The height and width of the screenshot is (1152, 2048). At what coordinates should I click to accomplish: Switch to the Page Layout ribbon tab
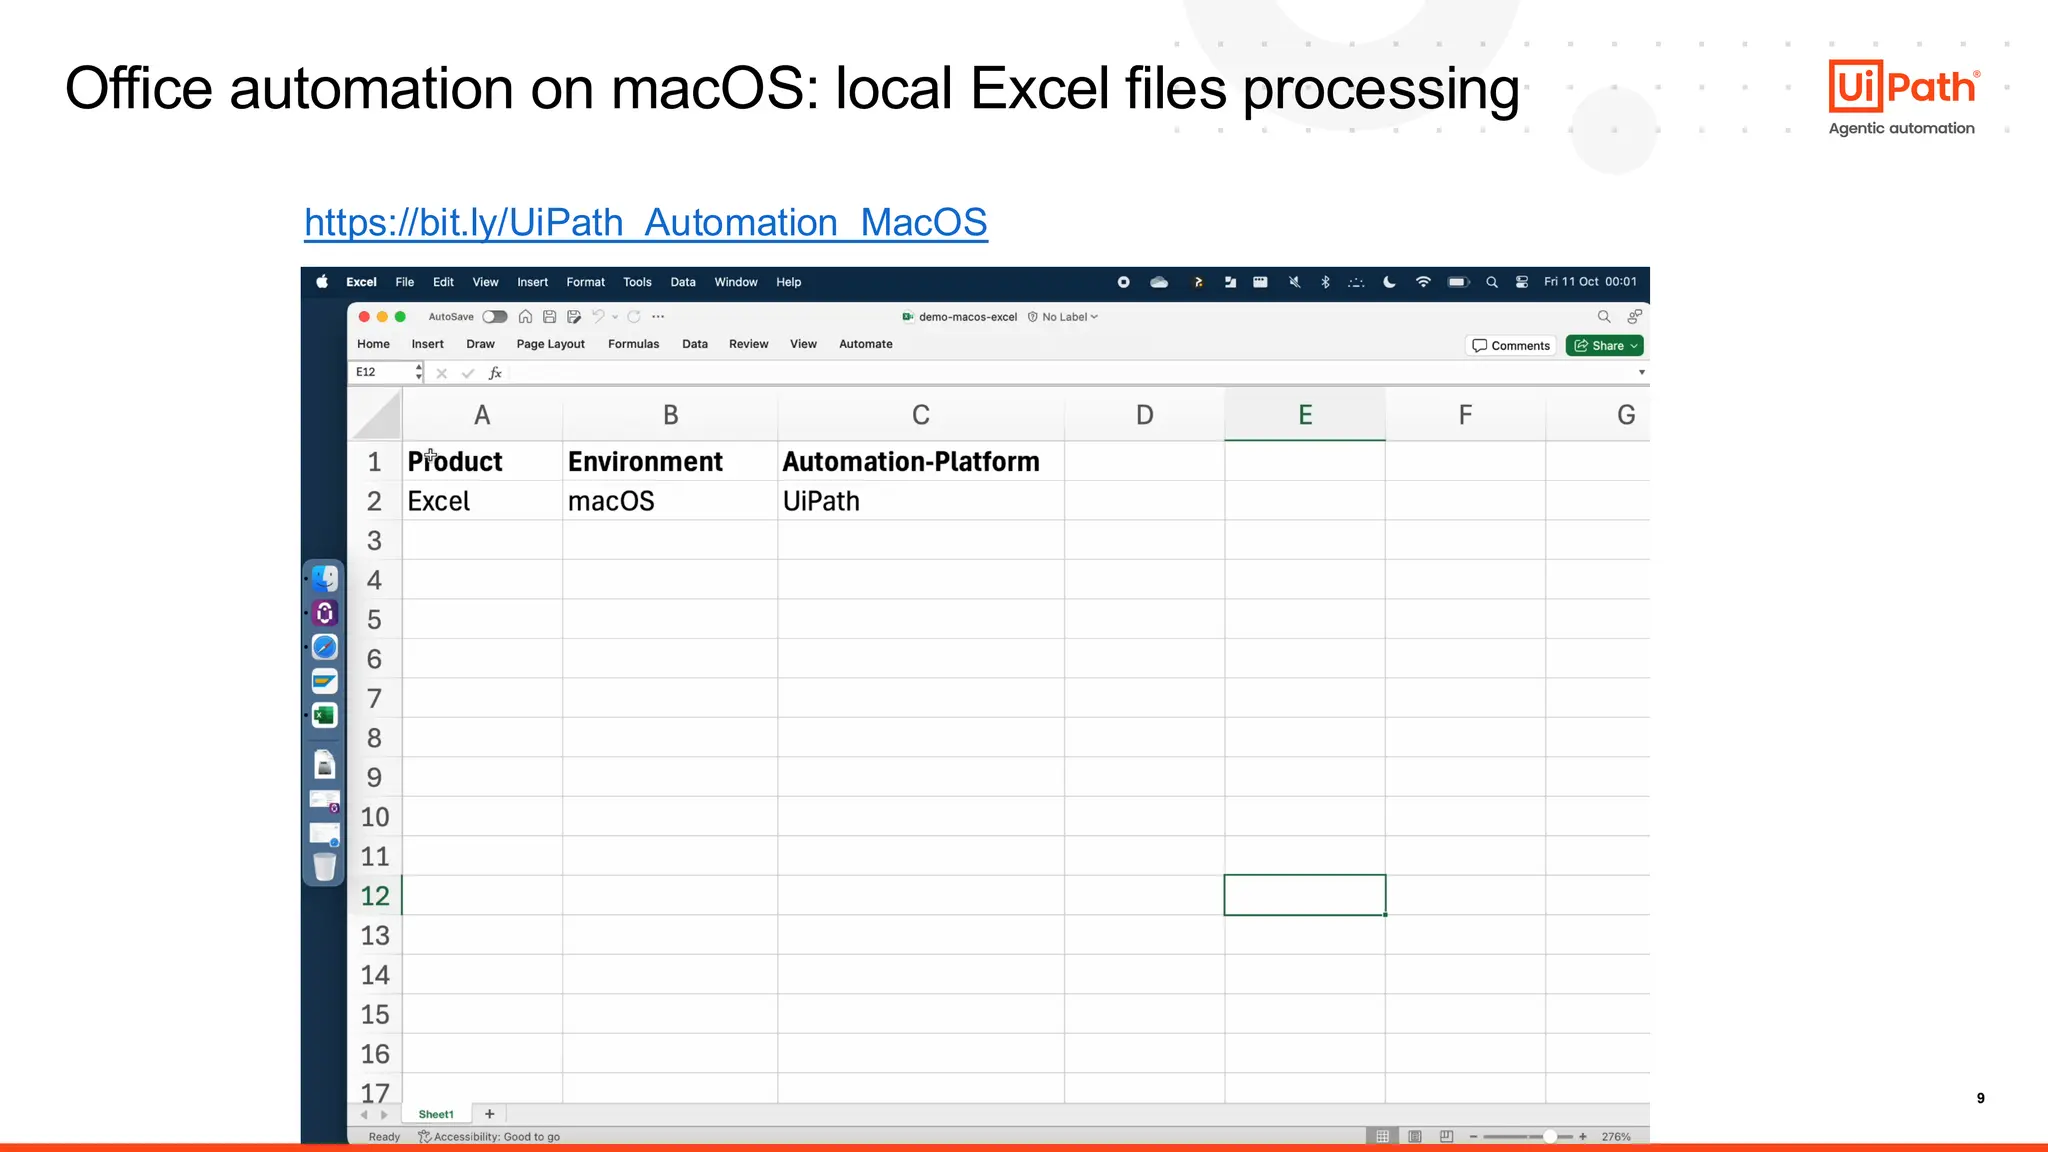pyautogui.click(x=550, y=344)
